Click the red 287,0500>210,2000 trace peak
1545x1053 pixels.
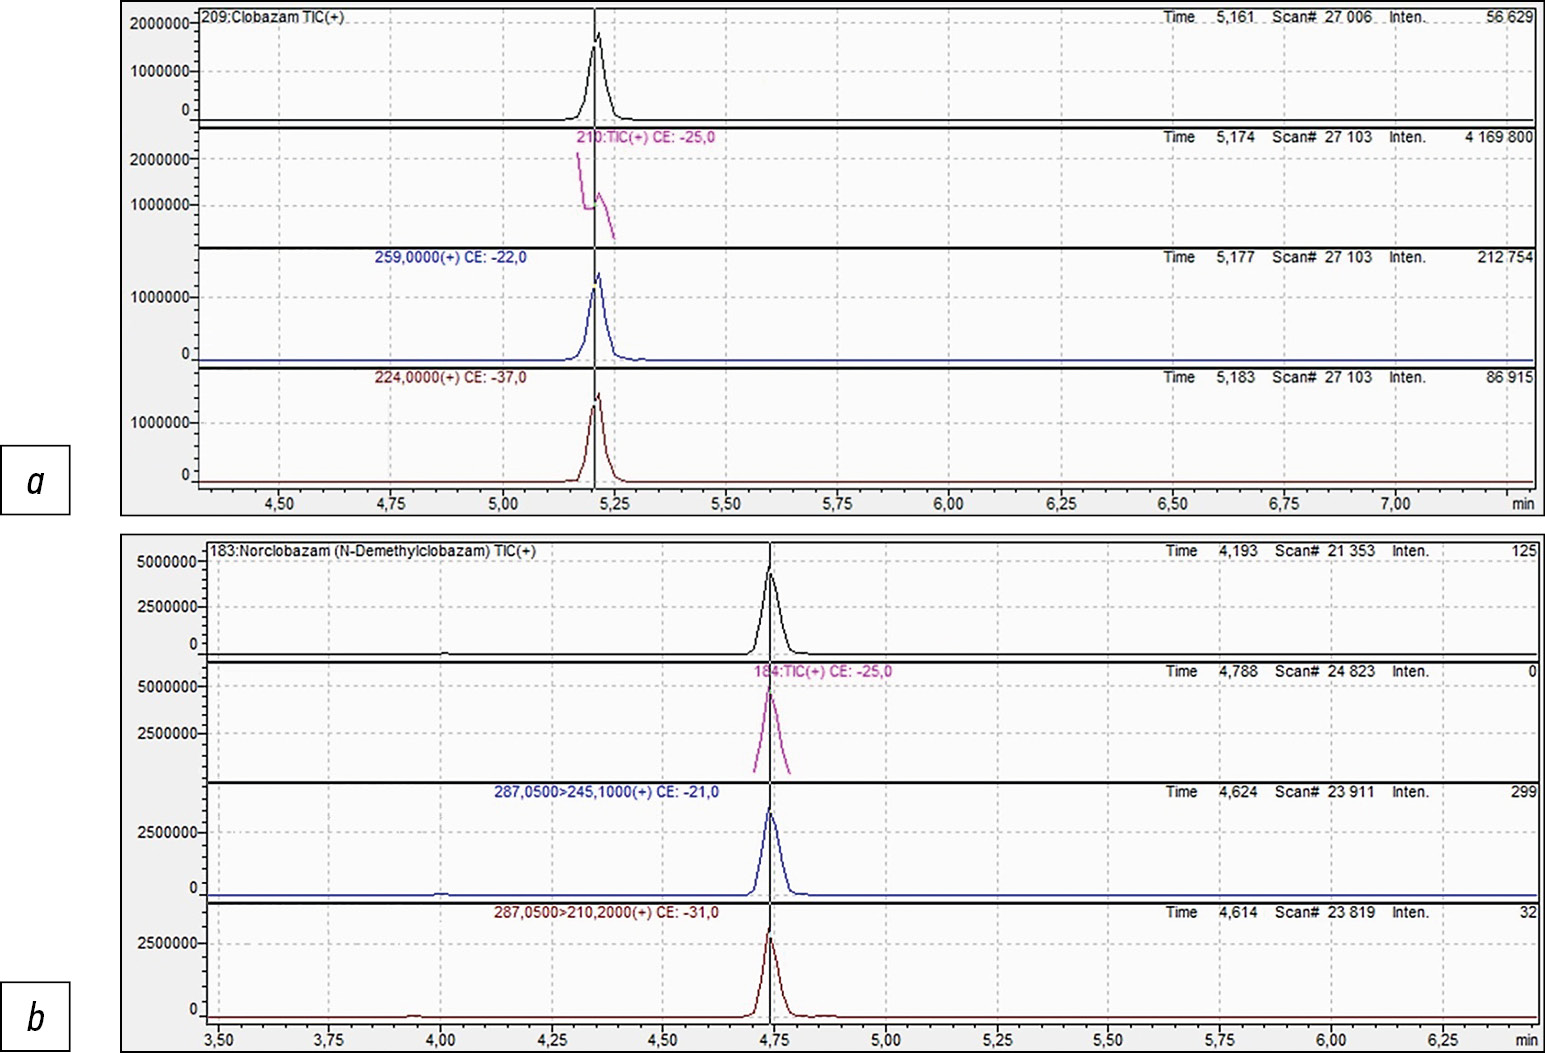coord(769,932)
